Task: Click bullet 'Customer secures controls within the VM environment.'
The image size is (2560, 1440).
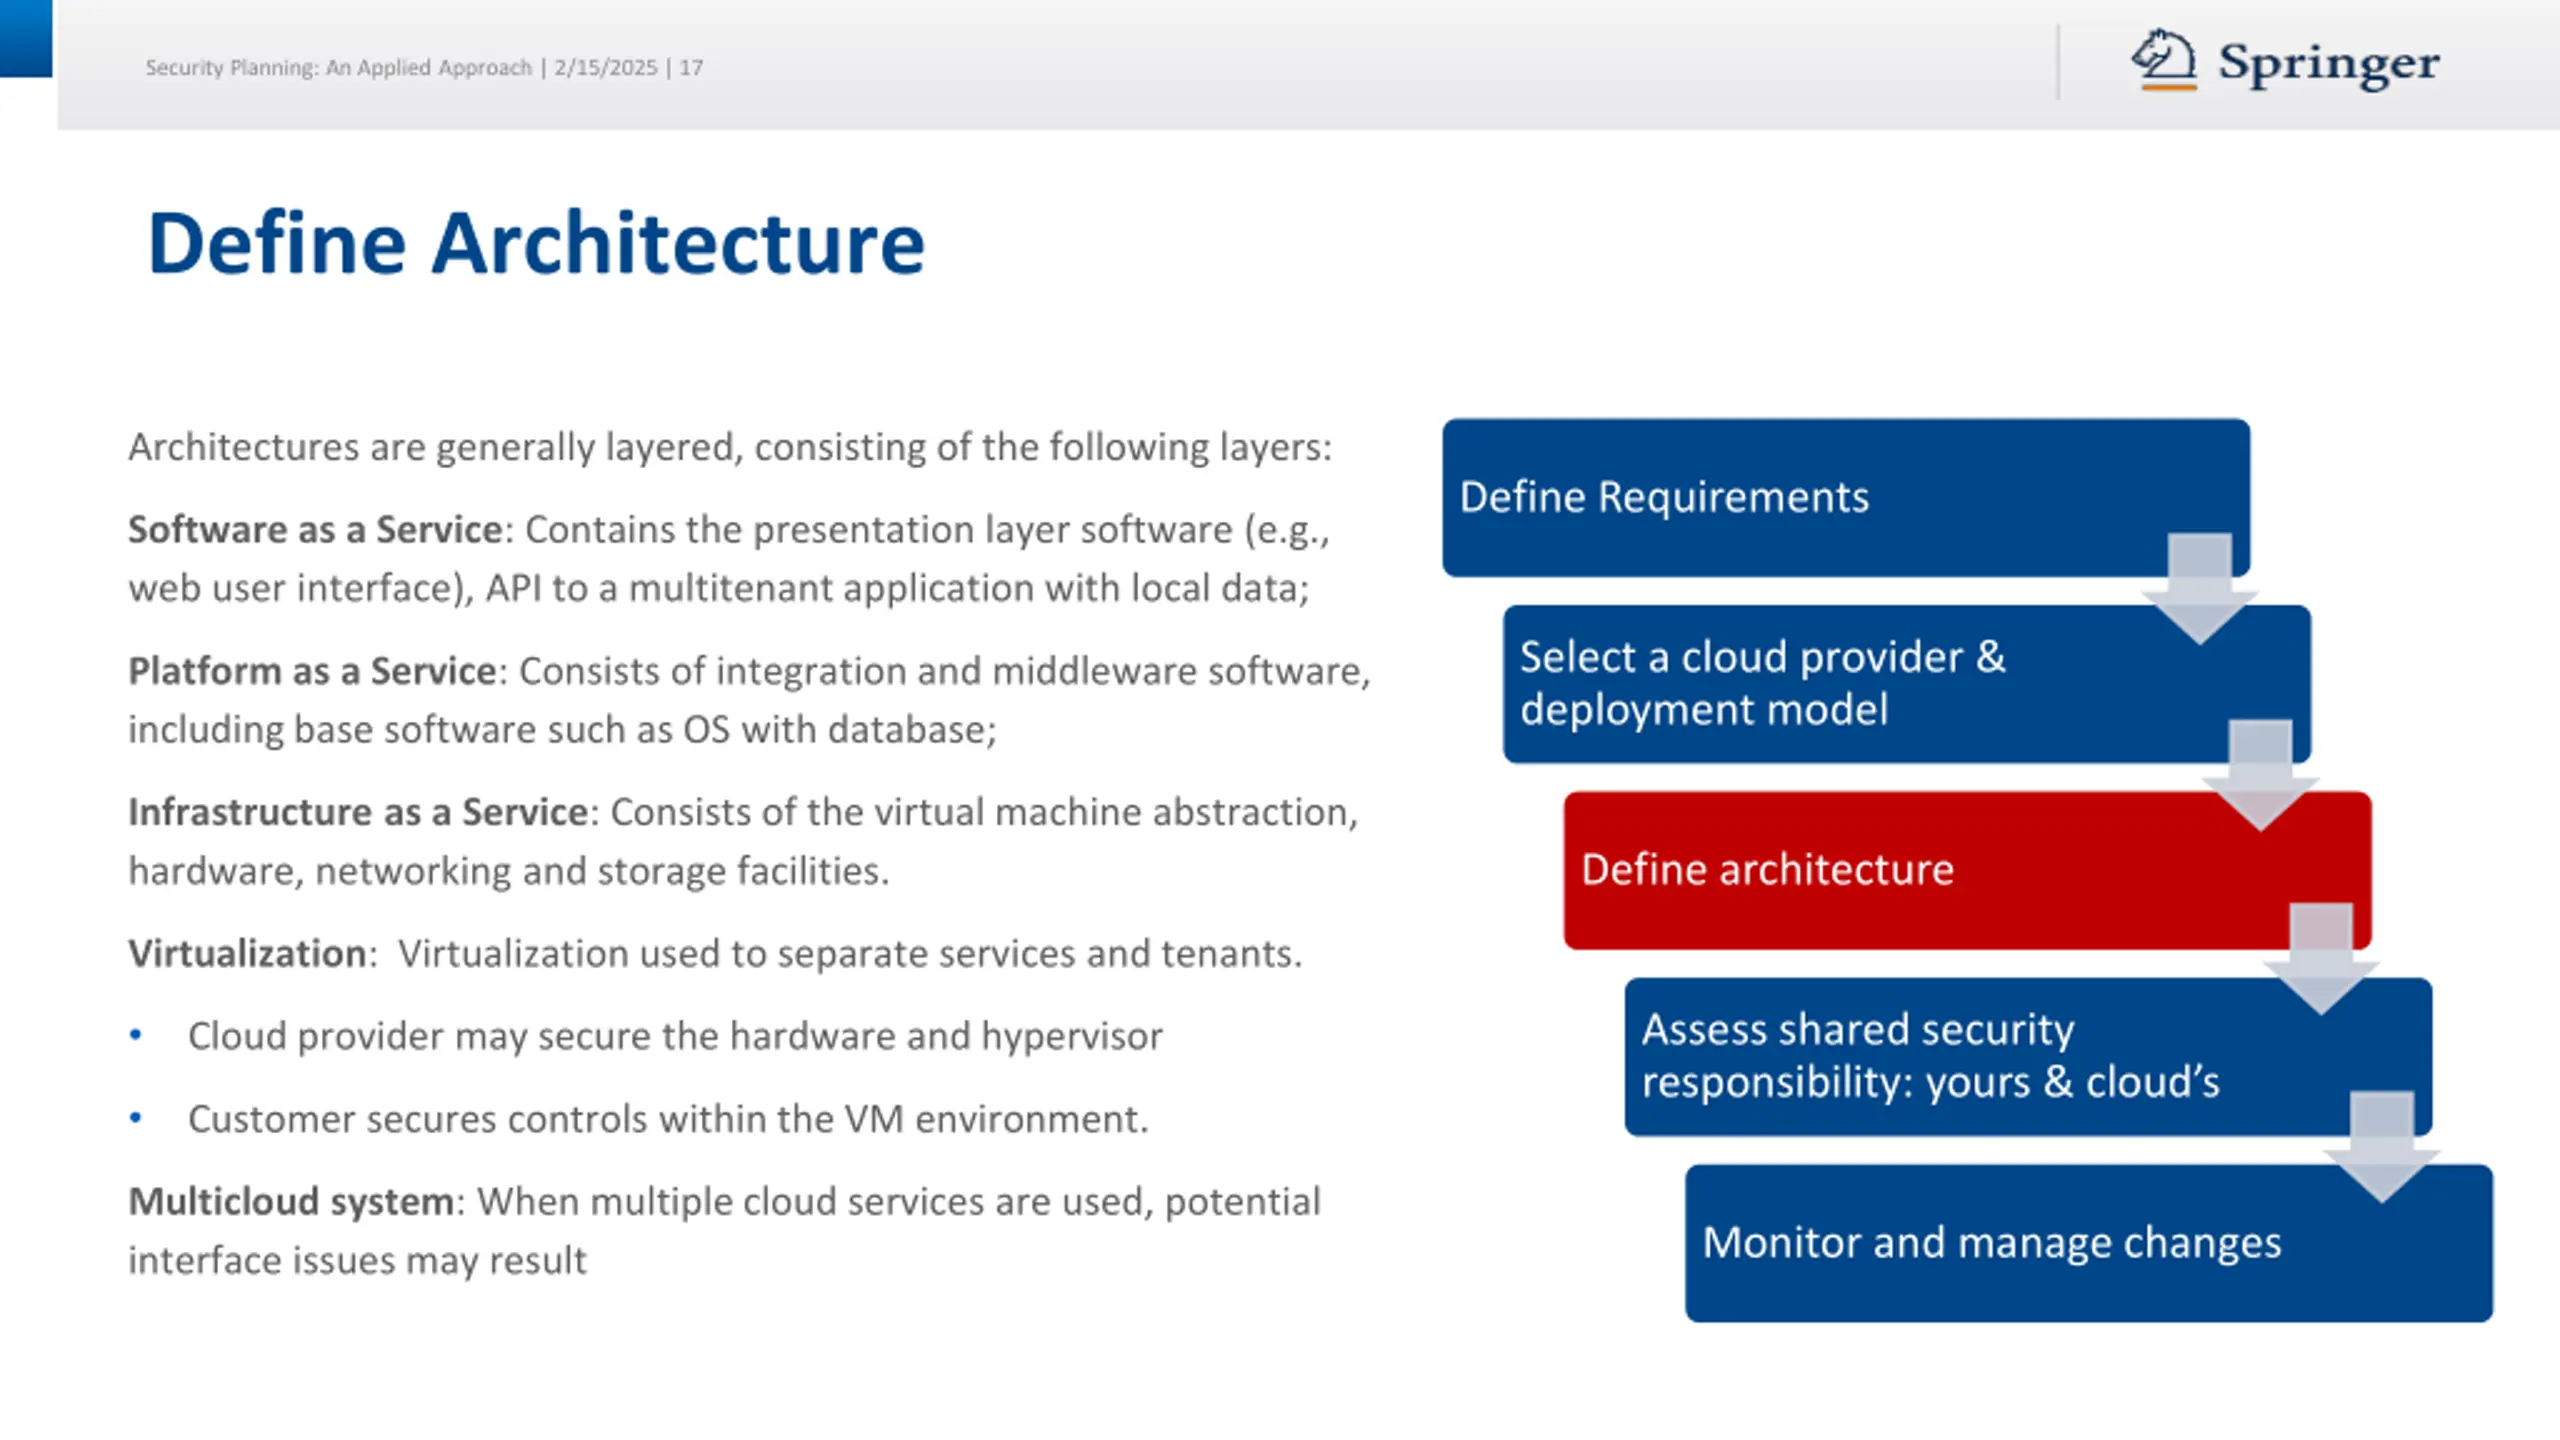Action: pos(668,1119)
